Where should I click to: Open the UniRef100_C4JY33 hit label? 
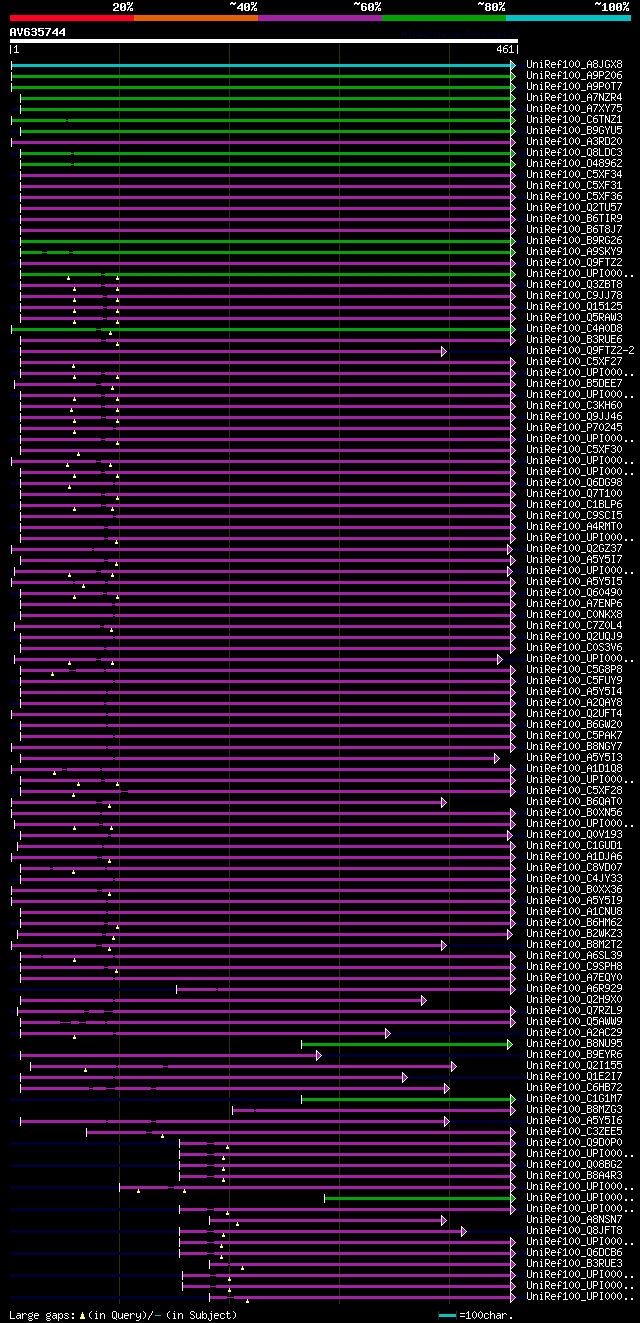click(x=575, y=878)
